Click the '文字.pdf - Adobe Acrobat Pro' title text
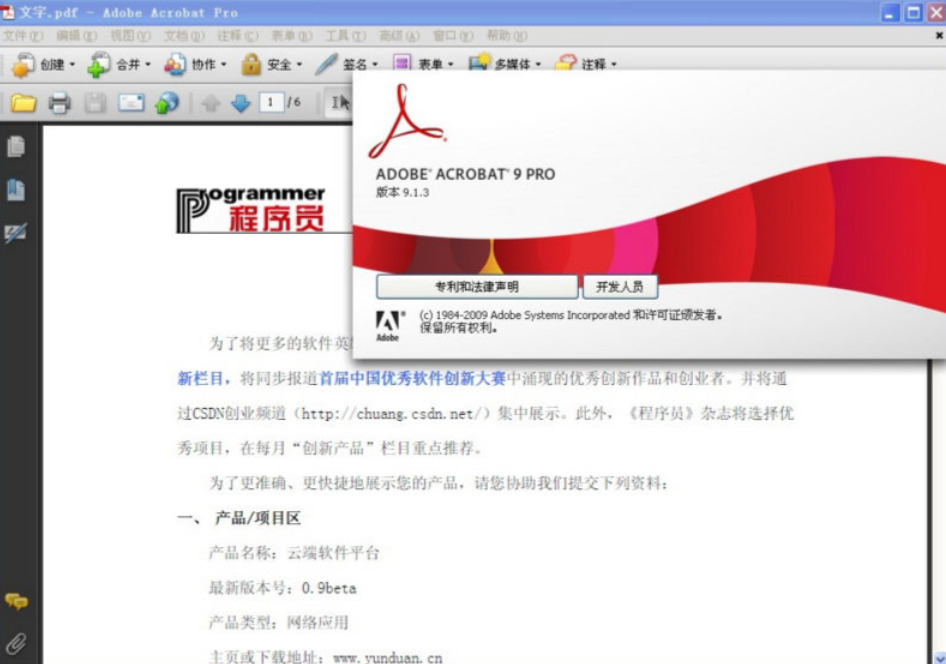The height and width of the screenshot is (664, 946). 129,13
